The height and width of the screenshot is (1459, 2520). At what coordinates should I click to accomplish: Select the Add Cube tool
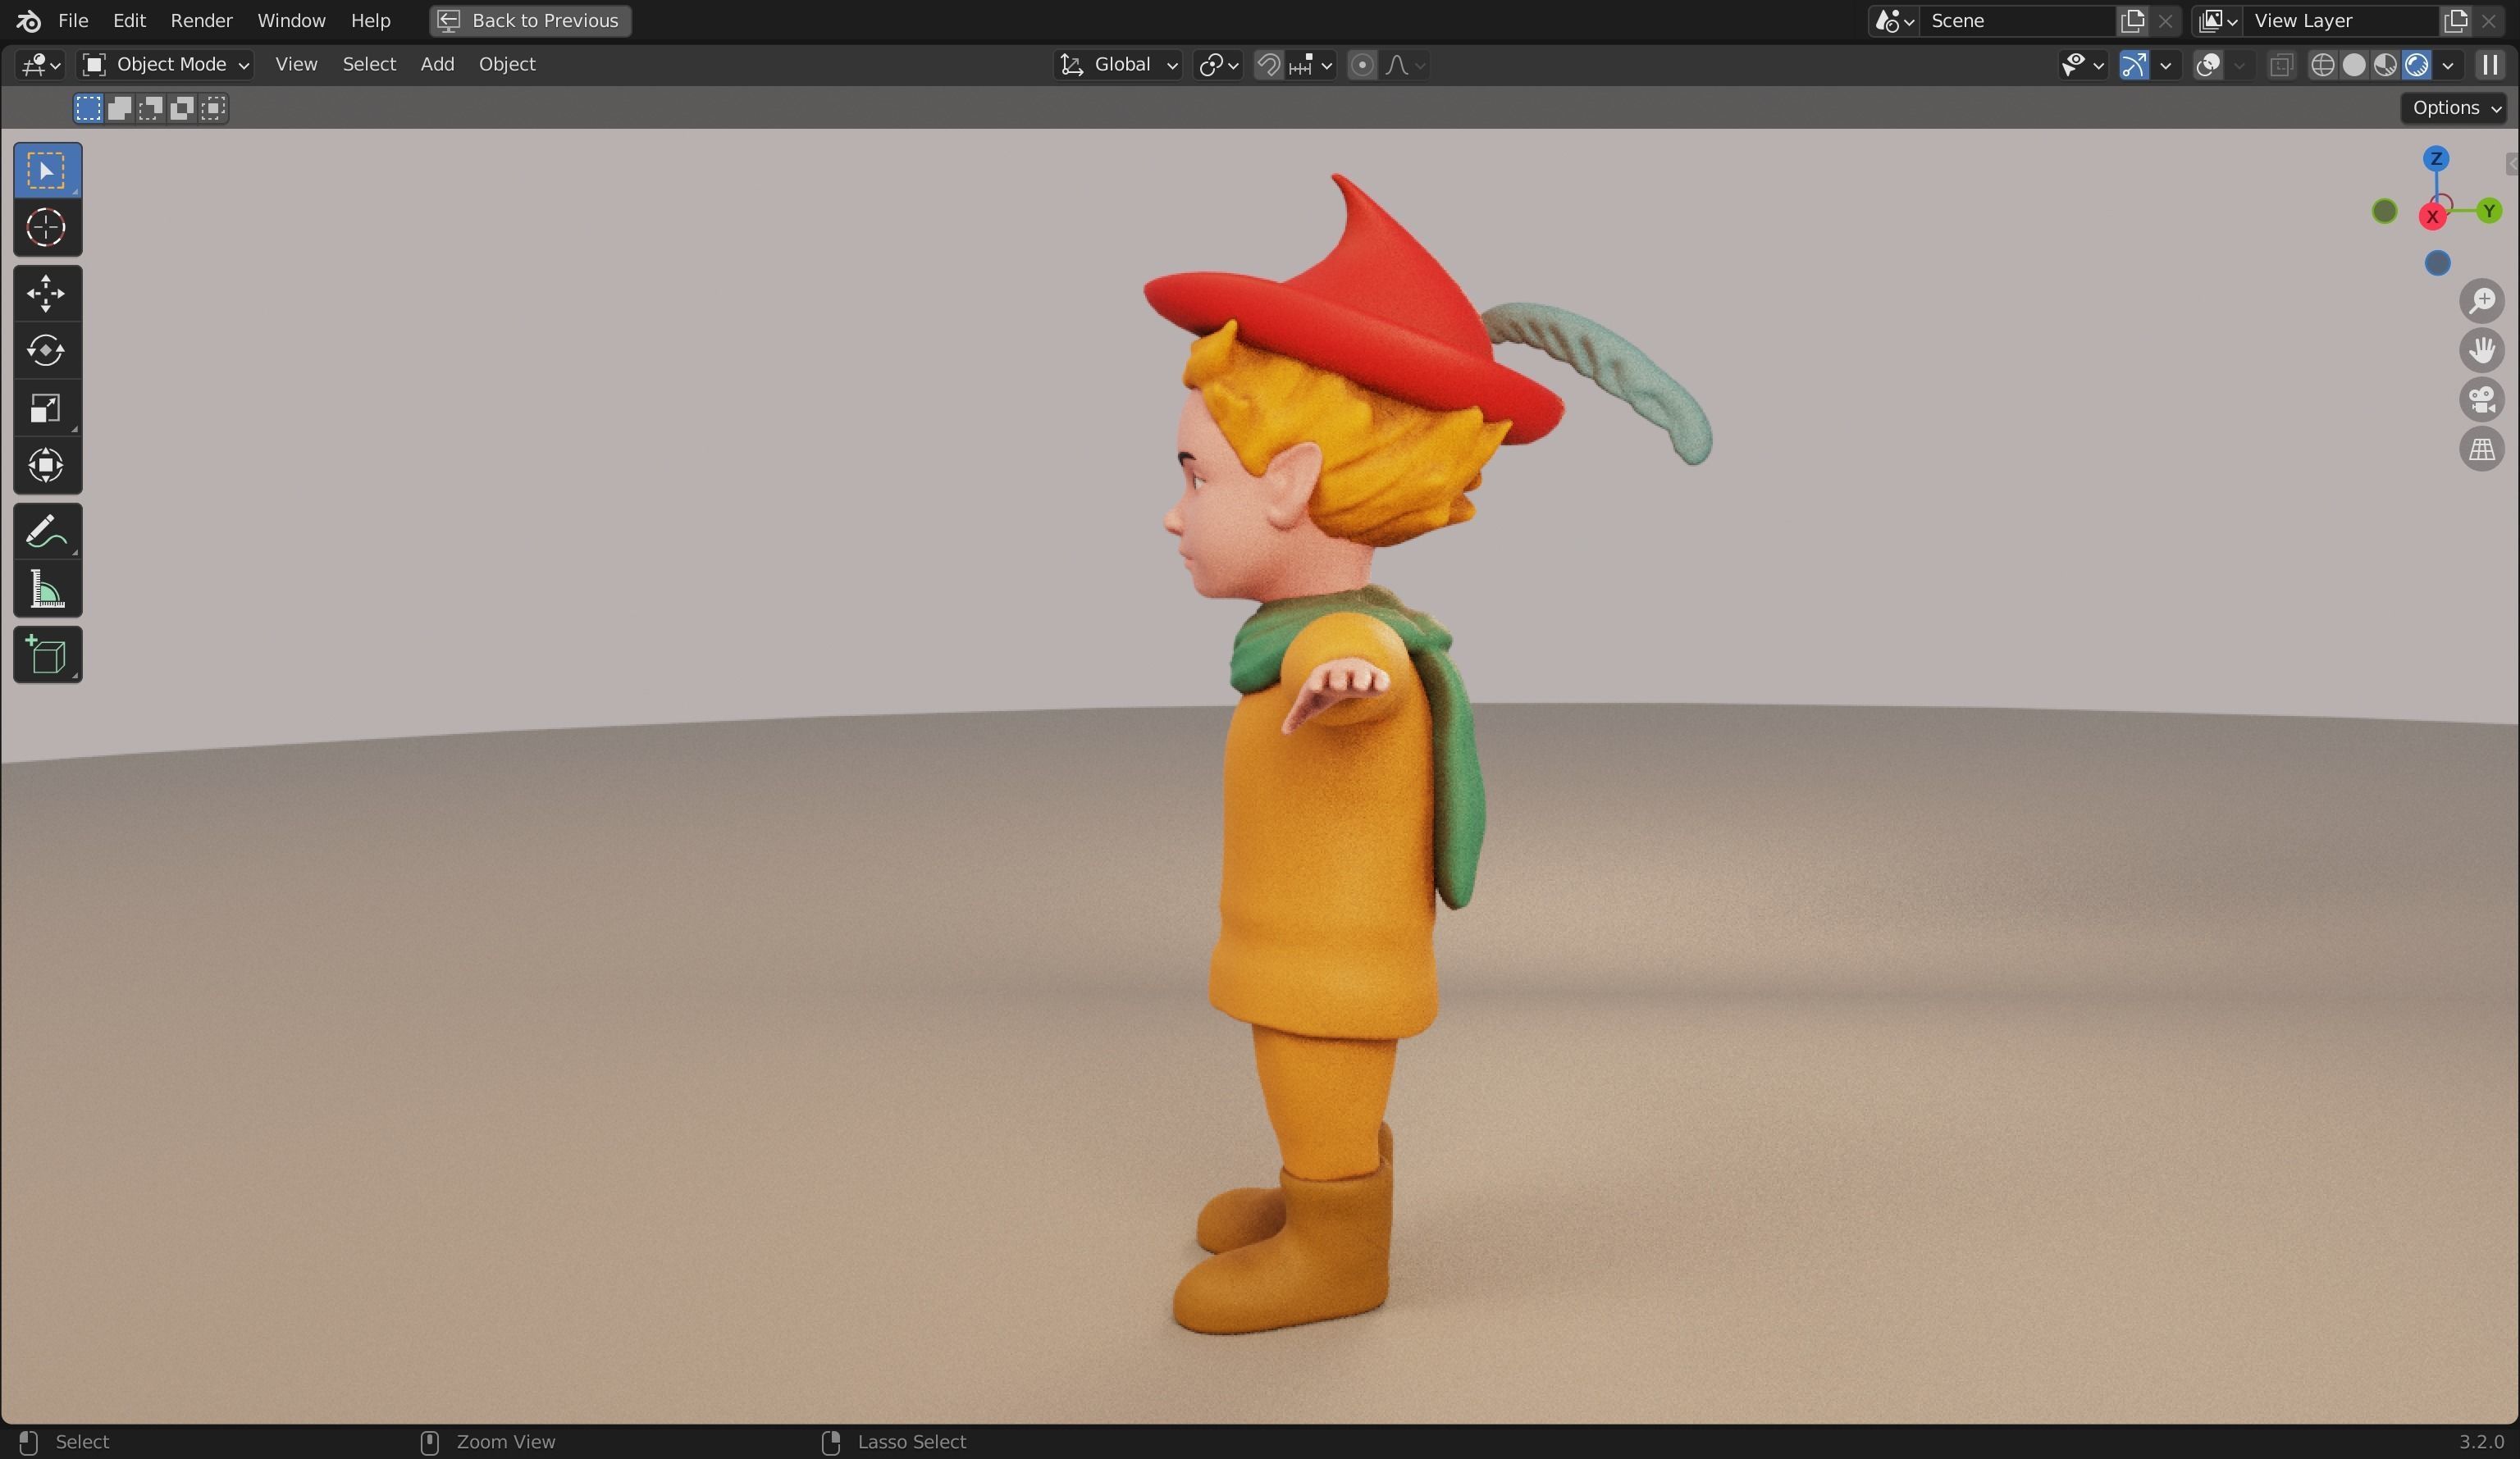(47, 655)
